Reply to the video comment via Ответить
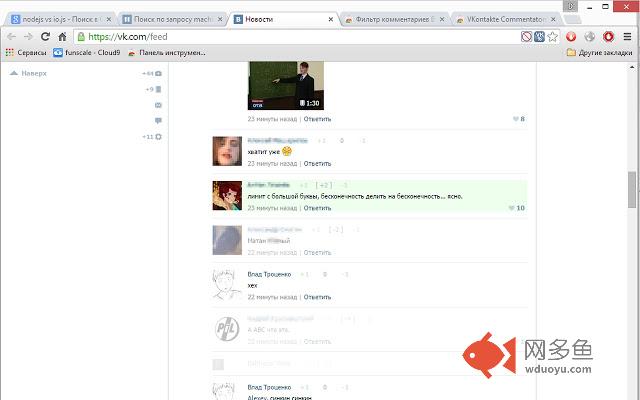This screenshot has height=400, width=640. (x=317, y=119)
